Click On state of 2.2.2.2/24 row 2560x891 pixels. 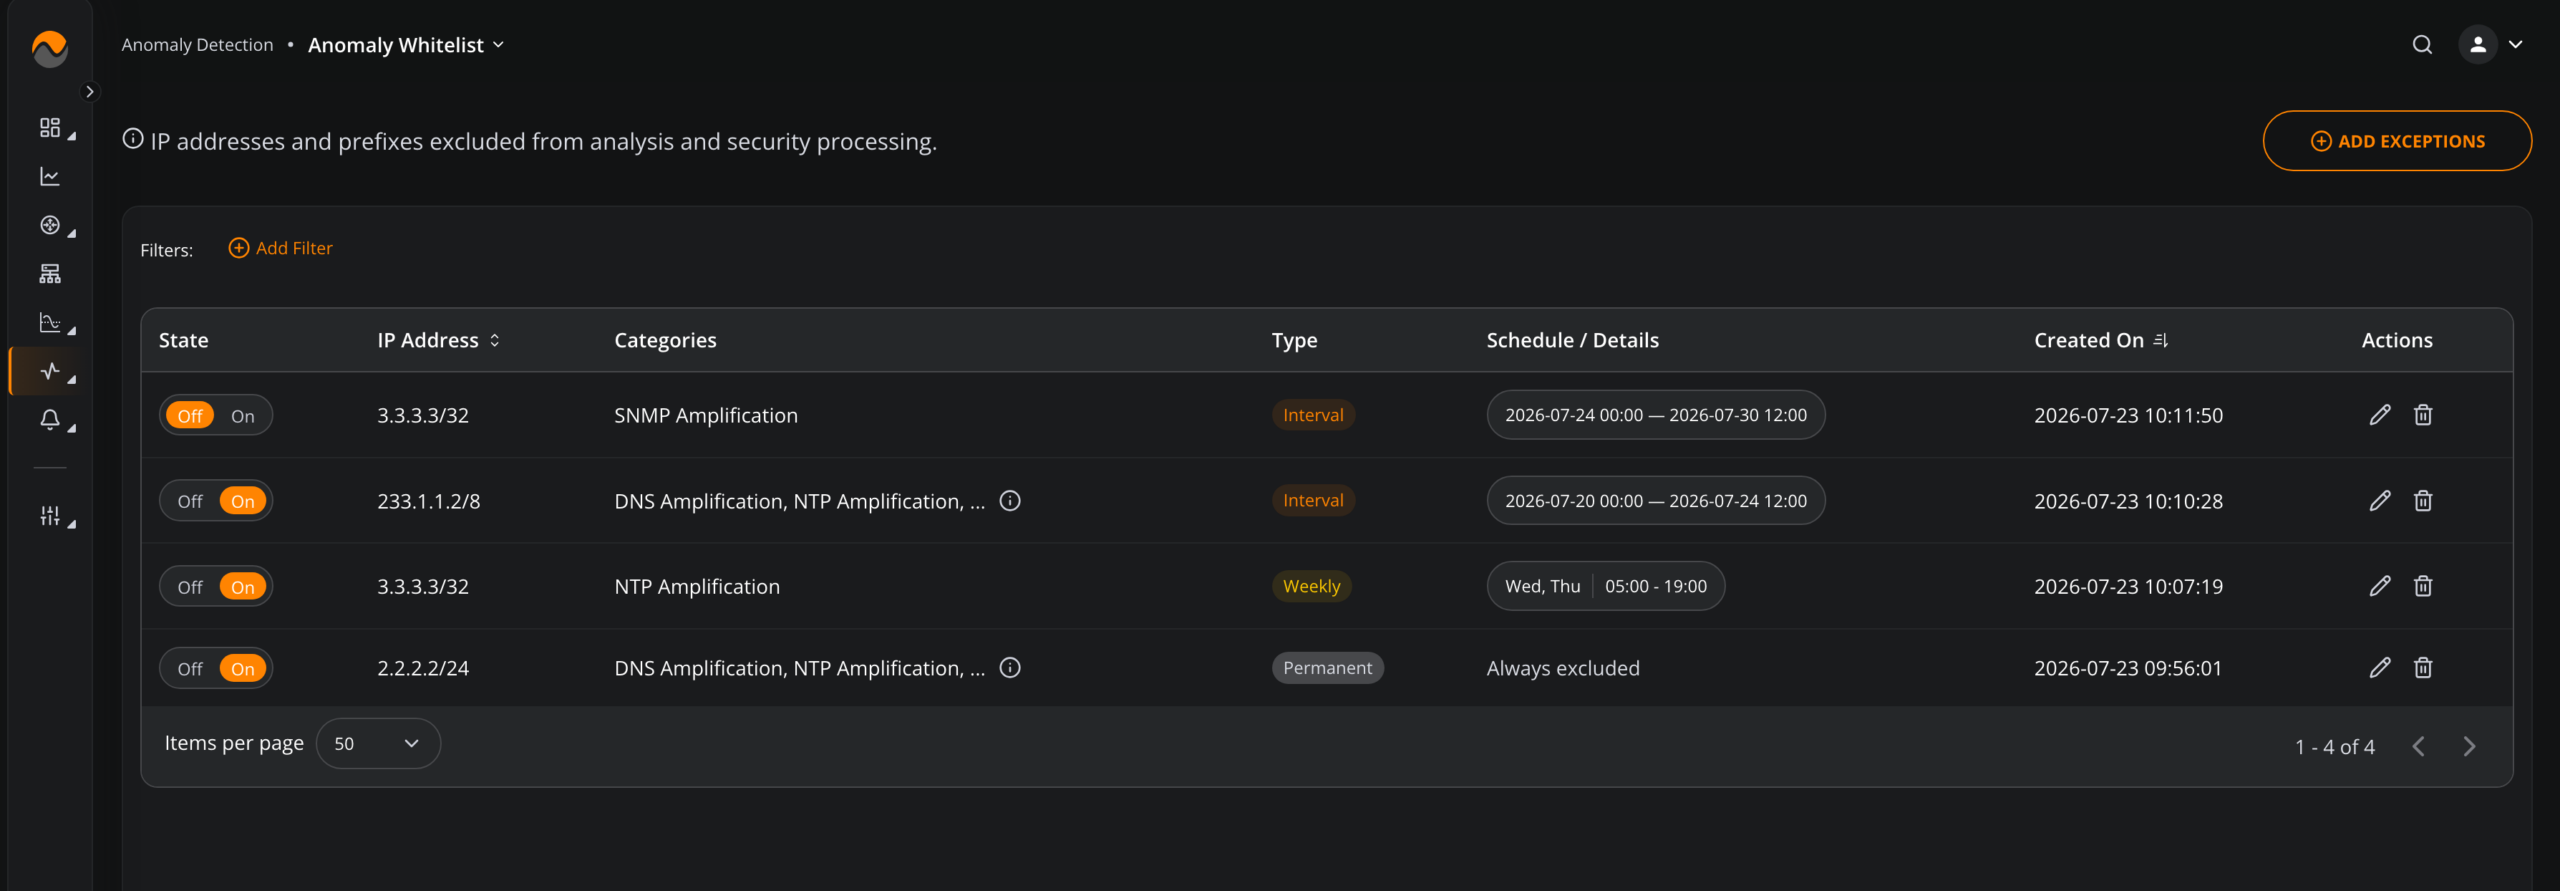pyautogui.click(x=243, y=669)
